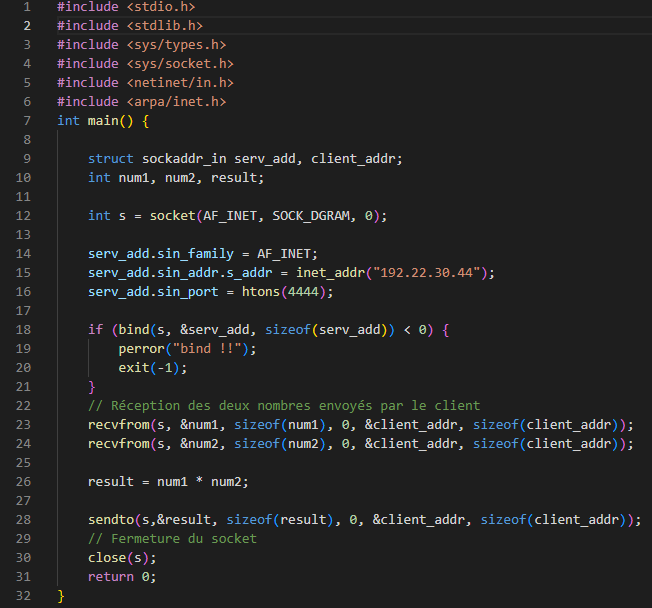Screen dimensions: 652x608
Task: Click line number 32 in the gutter
Action: (x=24, y=595)
